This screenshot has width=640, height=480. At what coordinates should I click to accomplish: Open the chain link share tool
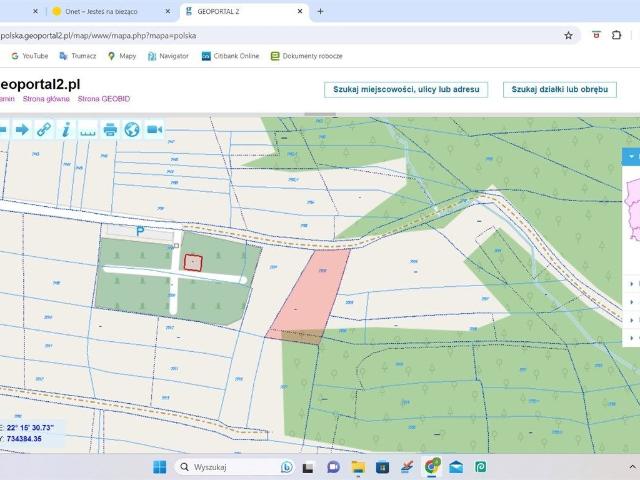click(x=44, y=130)
